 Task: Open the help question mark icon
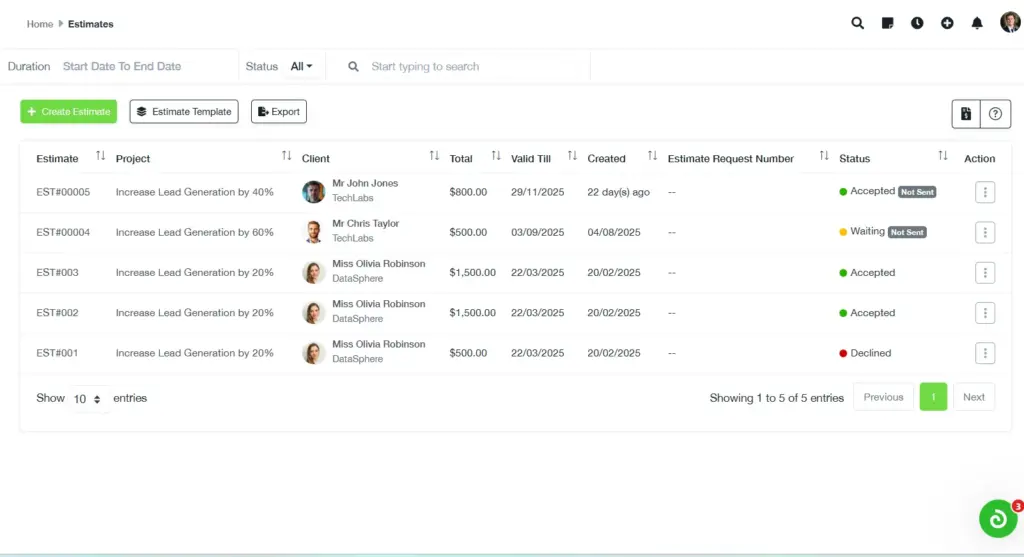point(995,114)
